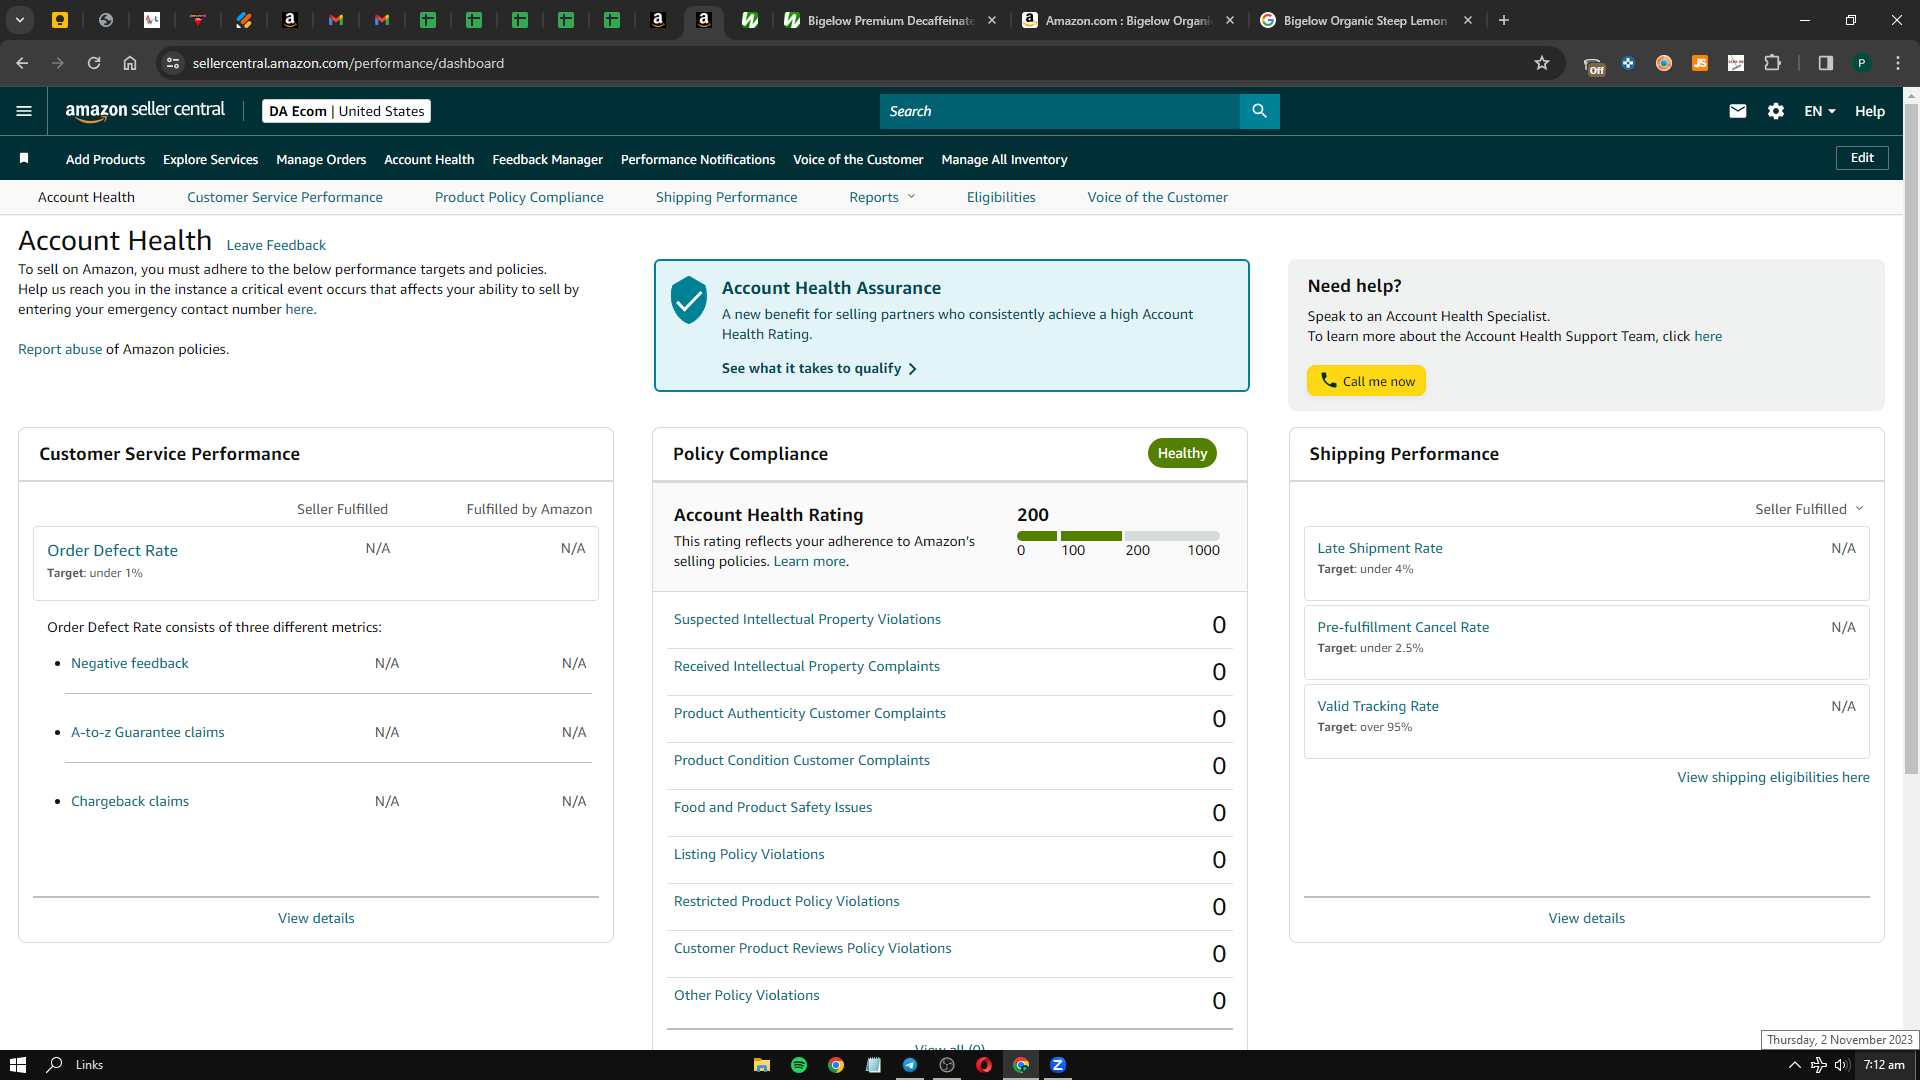Image resolution: width=1920 pixels, height=1080 pixels.
Task: Expand the Reports dropdown menu
Action: click(882, 197)
